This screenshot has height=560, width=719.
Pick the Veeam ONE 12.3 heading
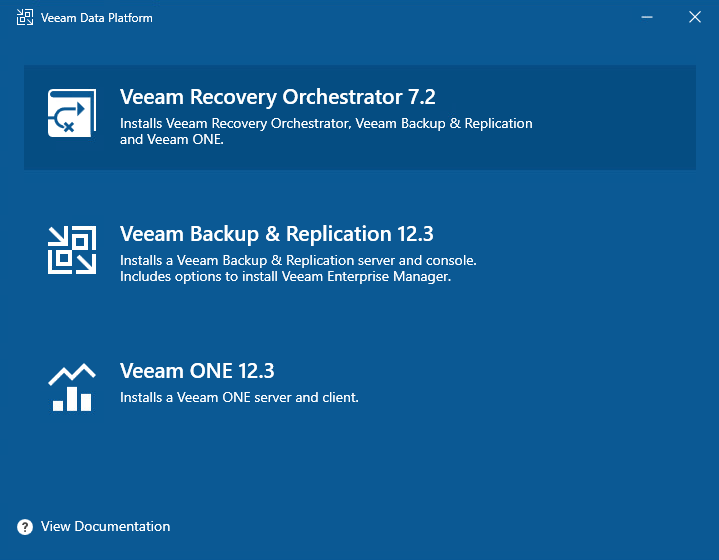[196, 371]
